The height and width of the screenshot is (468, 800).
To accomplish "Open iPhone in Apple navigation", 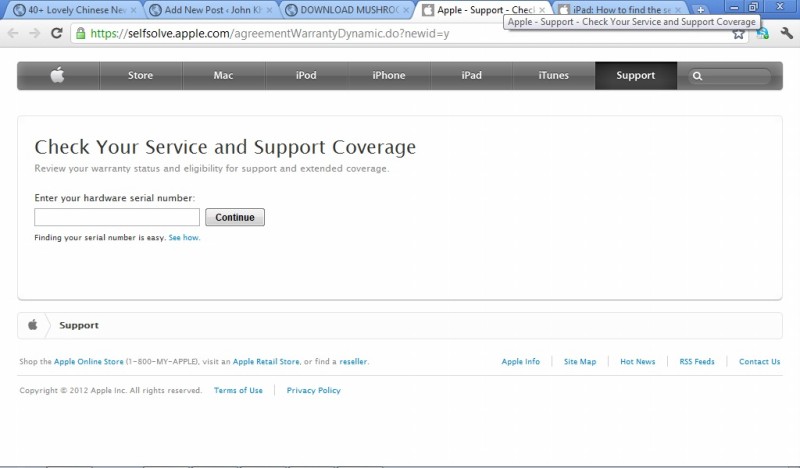I will click(389, 76).
